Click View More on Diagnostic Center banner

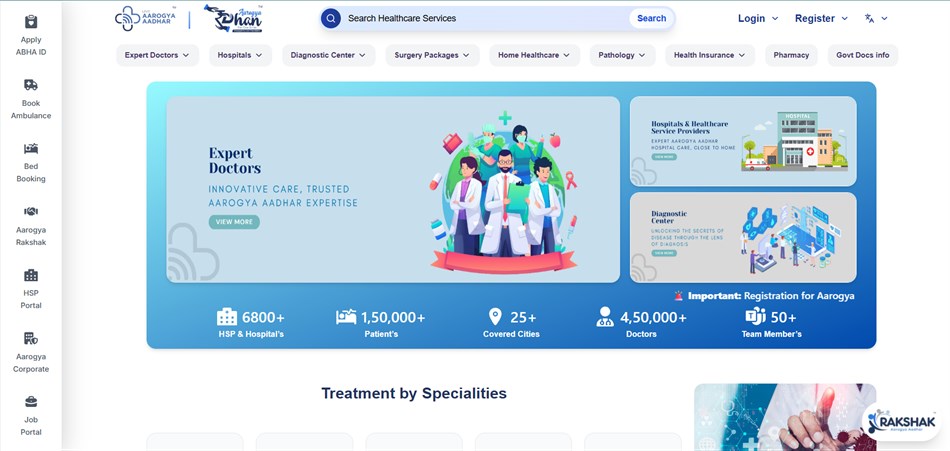664,253
